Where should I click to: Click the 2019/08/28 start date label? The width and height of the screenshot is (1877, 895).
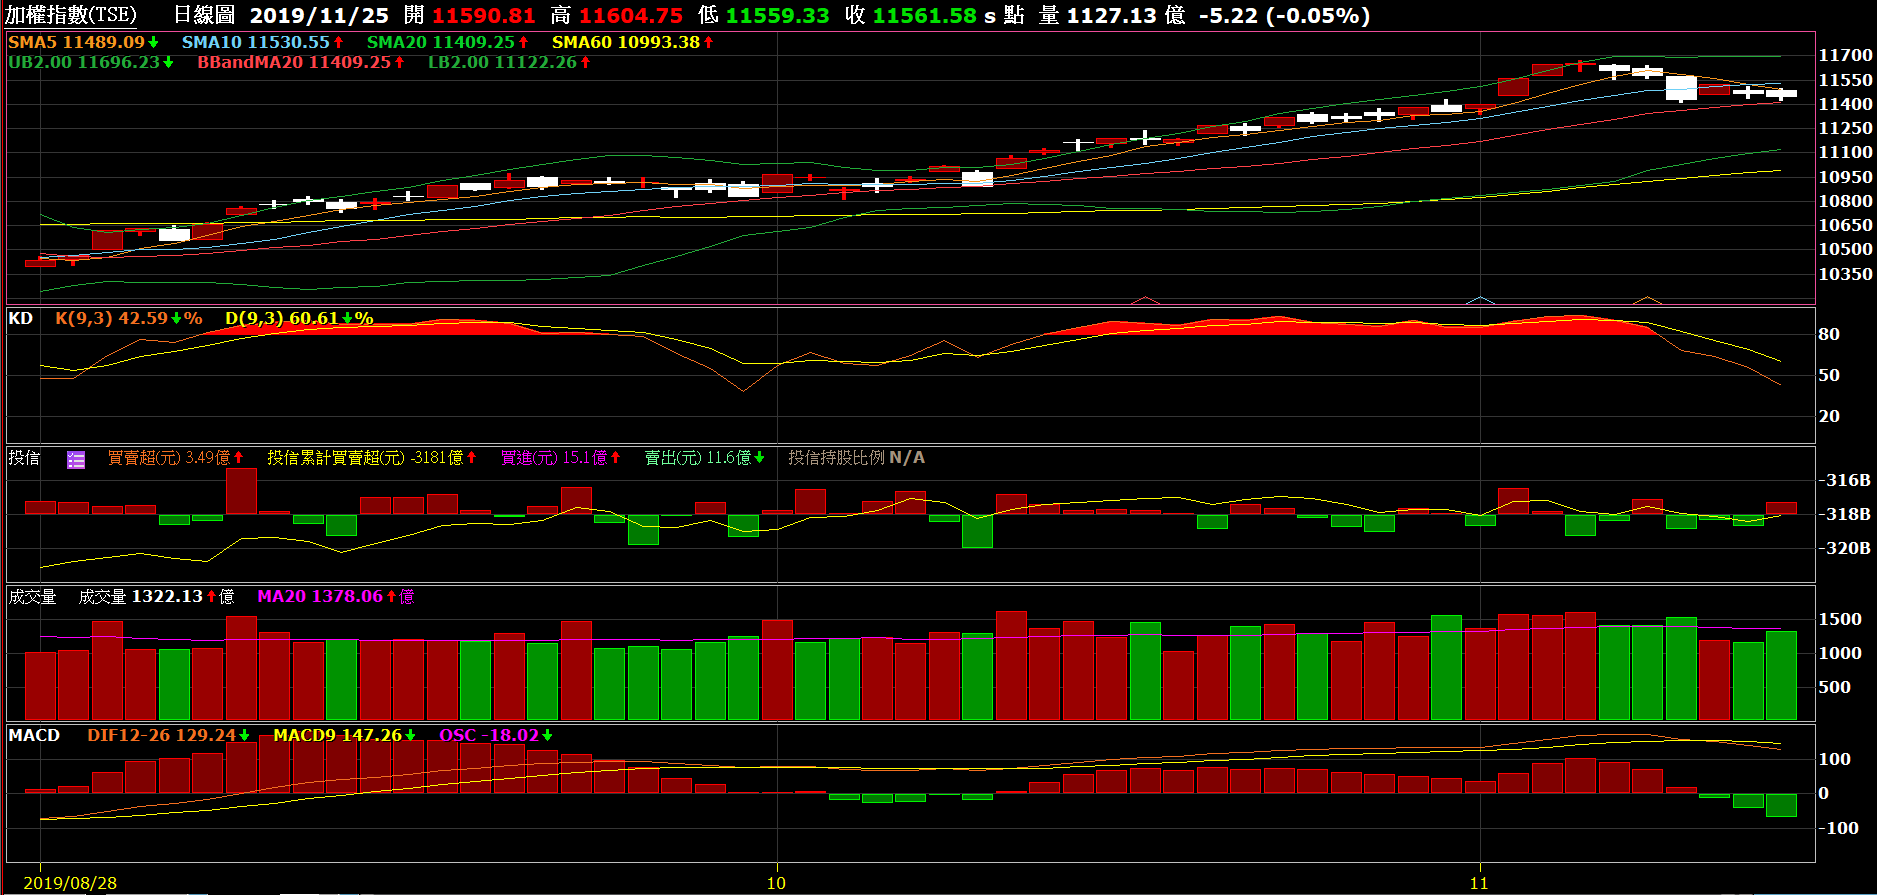coord(70,883)
